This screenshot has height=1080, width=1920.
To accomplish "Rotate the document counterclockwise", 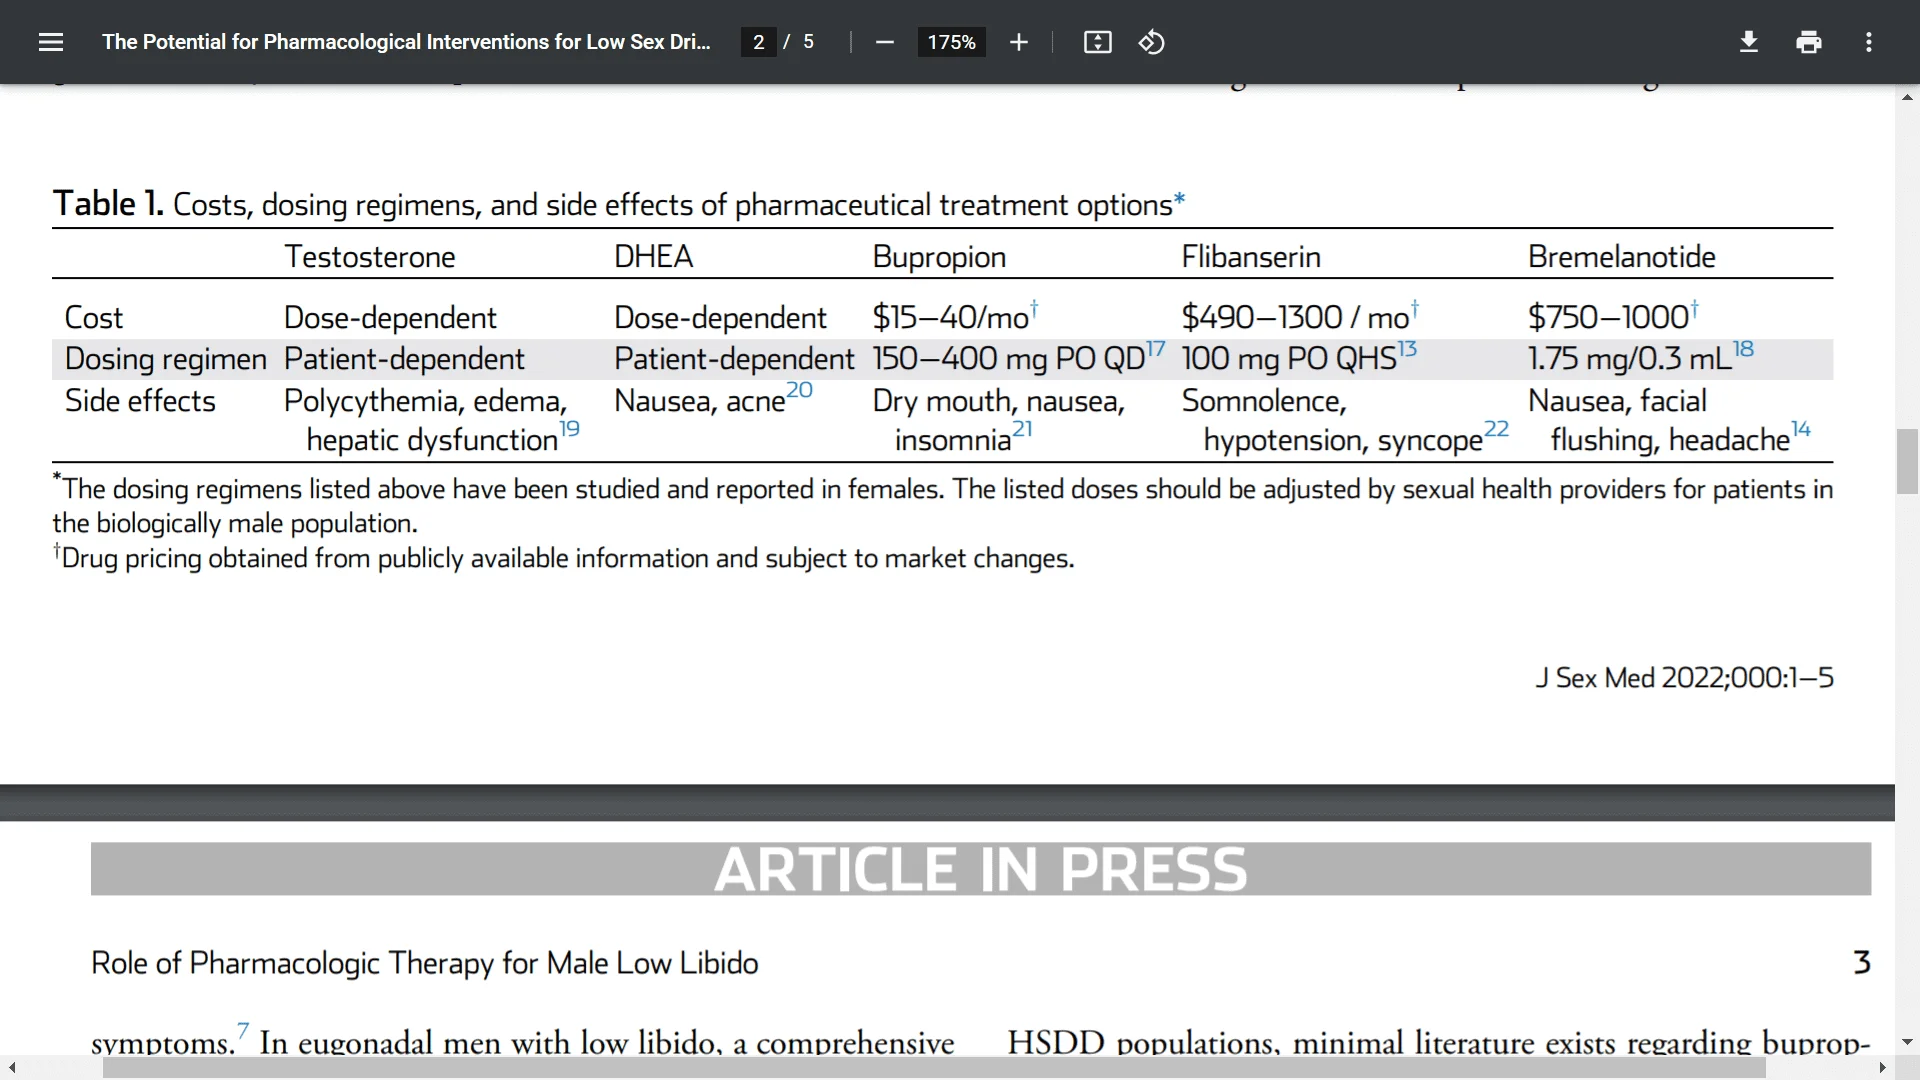I will (x=1151, y=42).
